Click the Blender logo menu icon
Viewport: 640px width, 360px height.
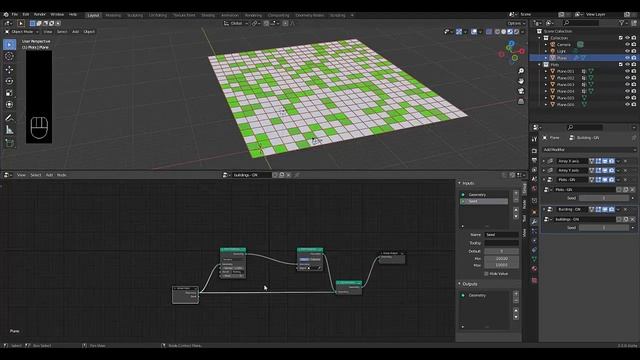[x=6, y=15]
